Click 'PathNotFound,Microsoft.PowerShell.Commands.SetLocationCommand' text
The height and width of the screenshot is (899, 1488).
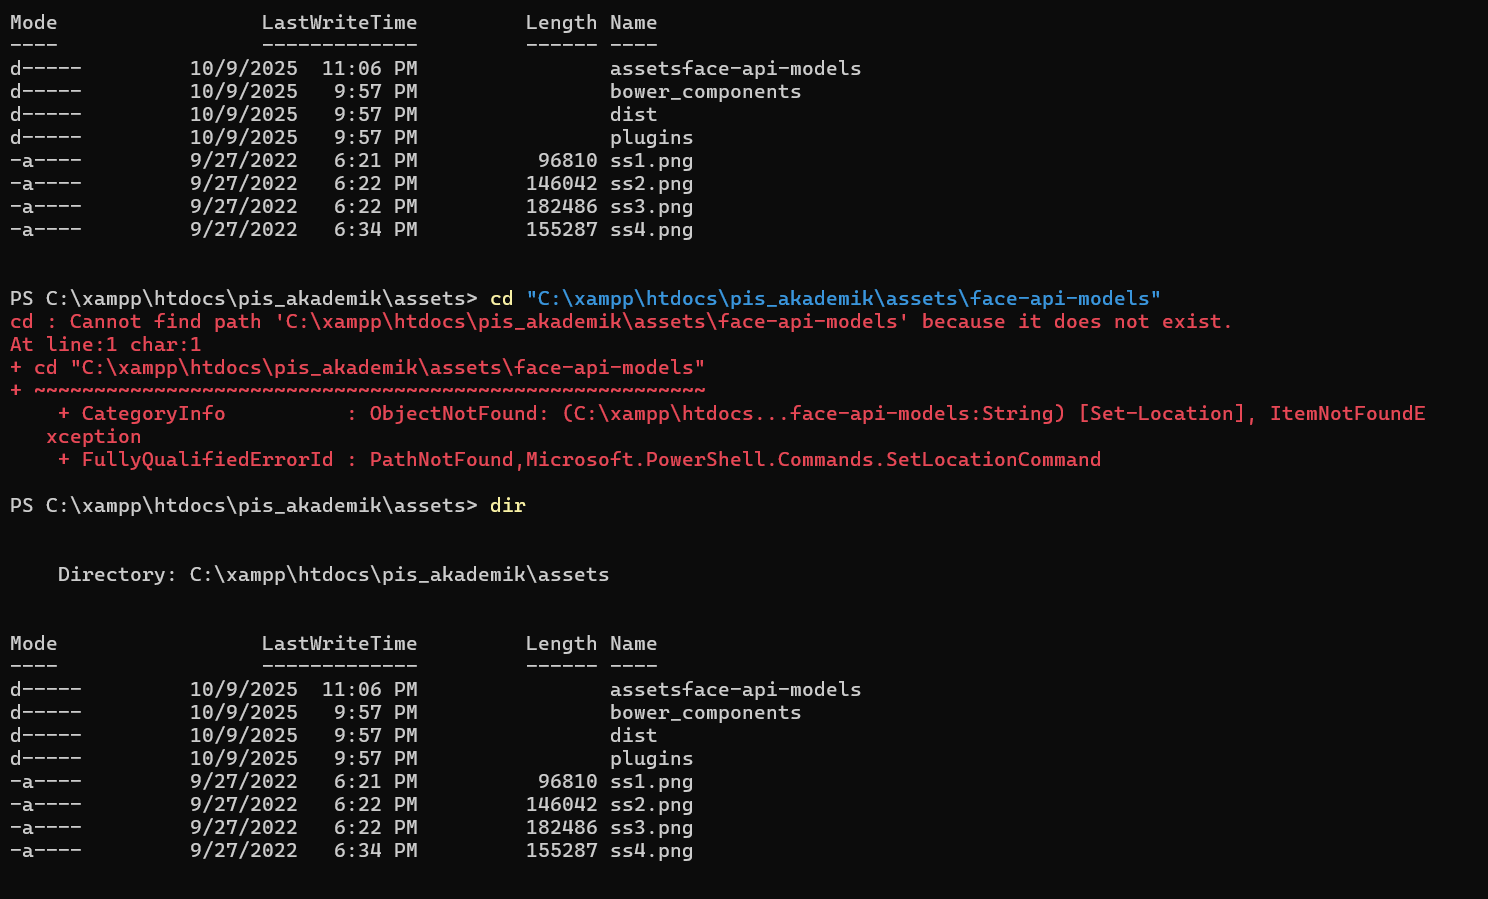(735, 459)
